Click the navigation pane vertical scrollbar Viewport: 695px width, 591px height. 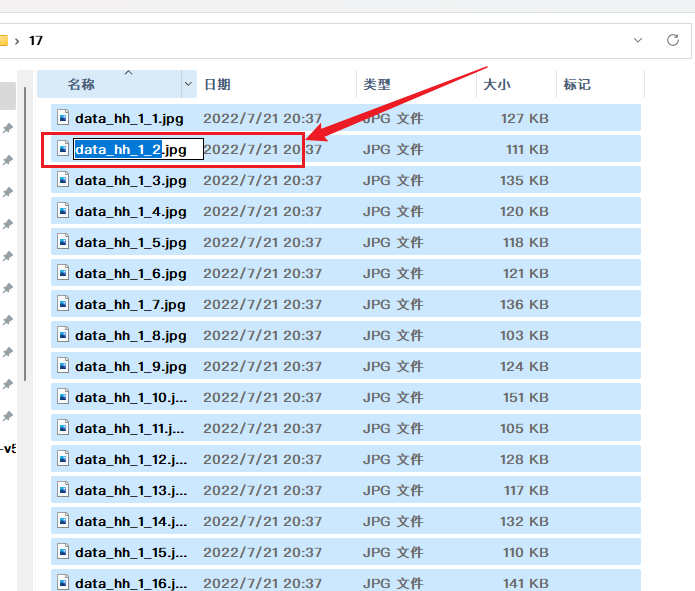[x=25, y=234]
